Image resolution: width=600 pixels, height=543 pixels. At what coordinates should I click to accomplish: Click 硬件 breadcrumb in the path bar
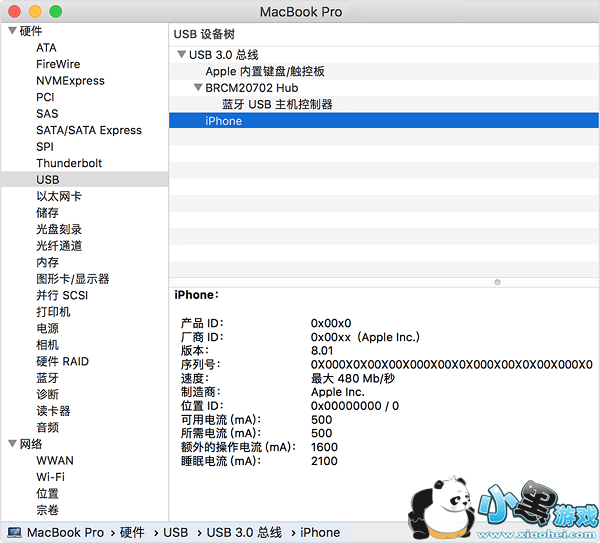[x=132, y=532]
